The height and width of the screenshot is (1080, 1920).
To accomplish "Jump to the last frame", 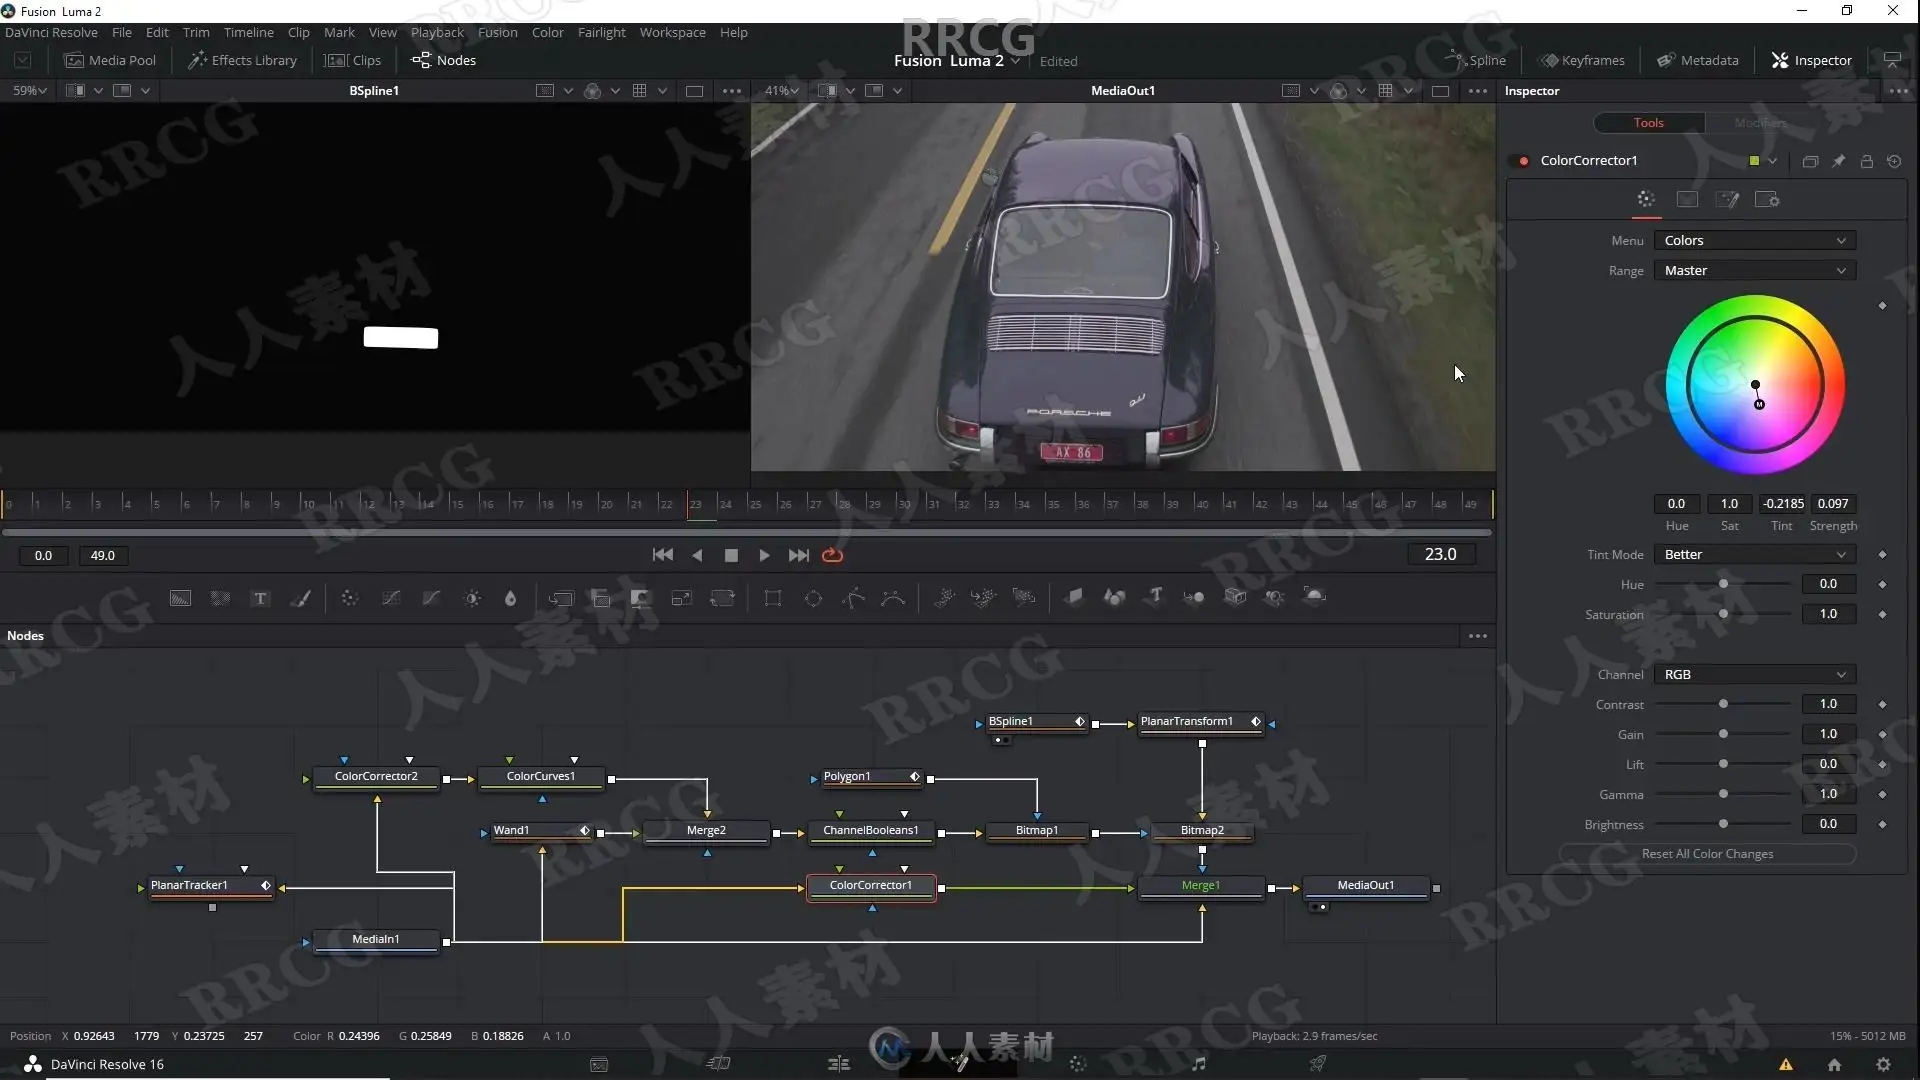I will (x=798, y=555).
